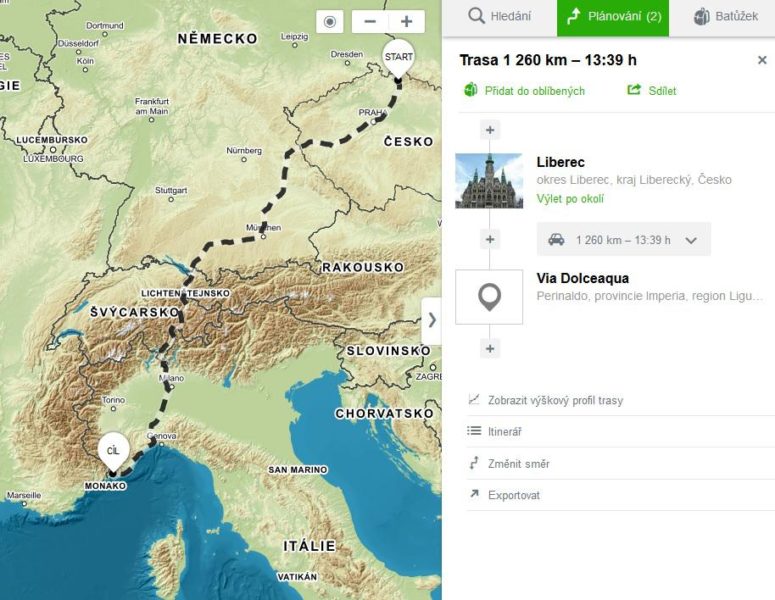
Task: Click the map layer switch icon
Action: 330,22
